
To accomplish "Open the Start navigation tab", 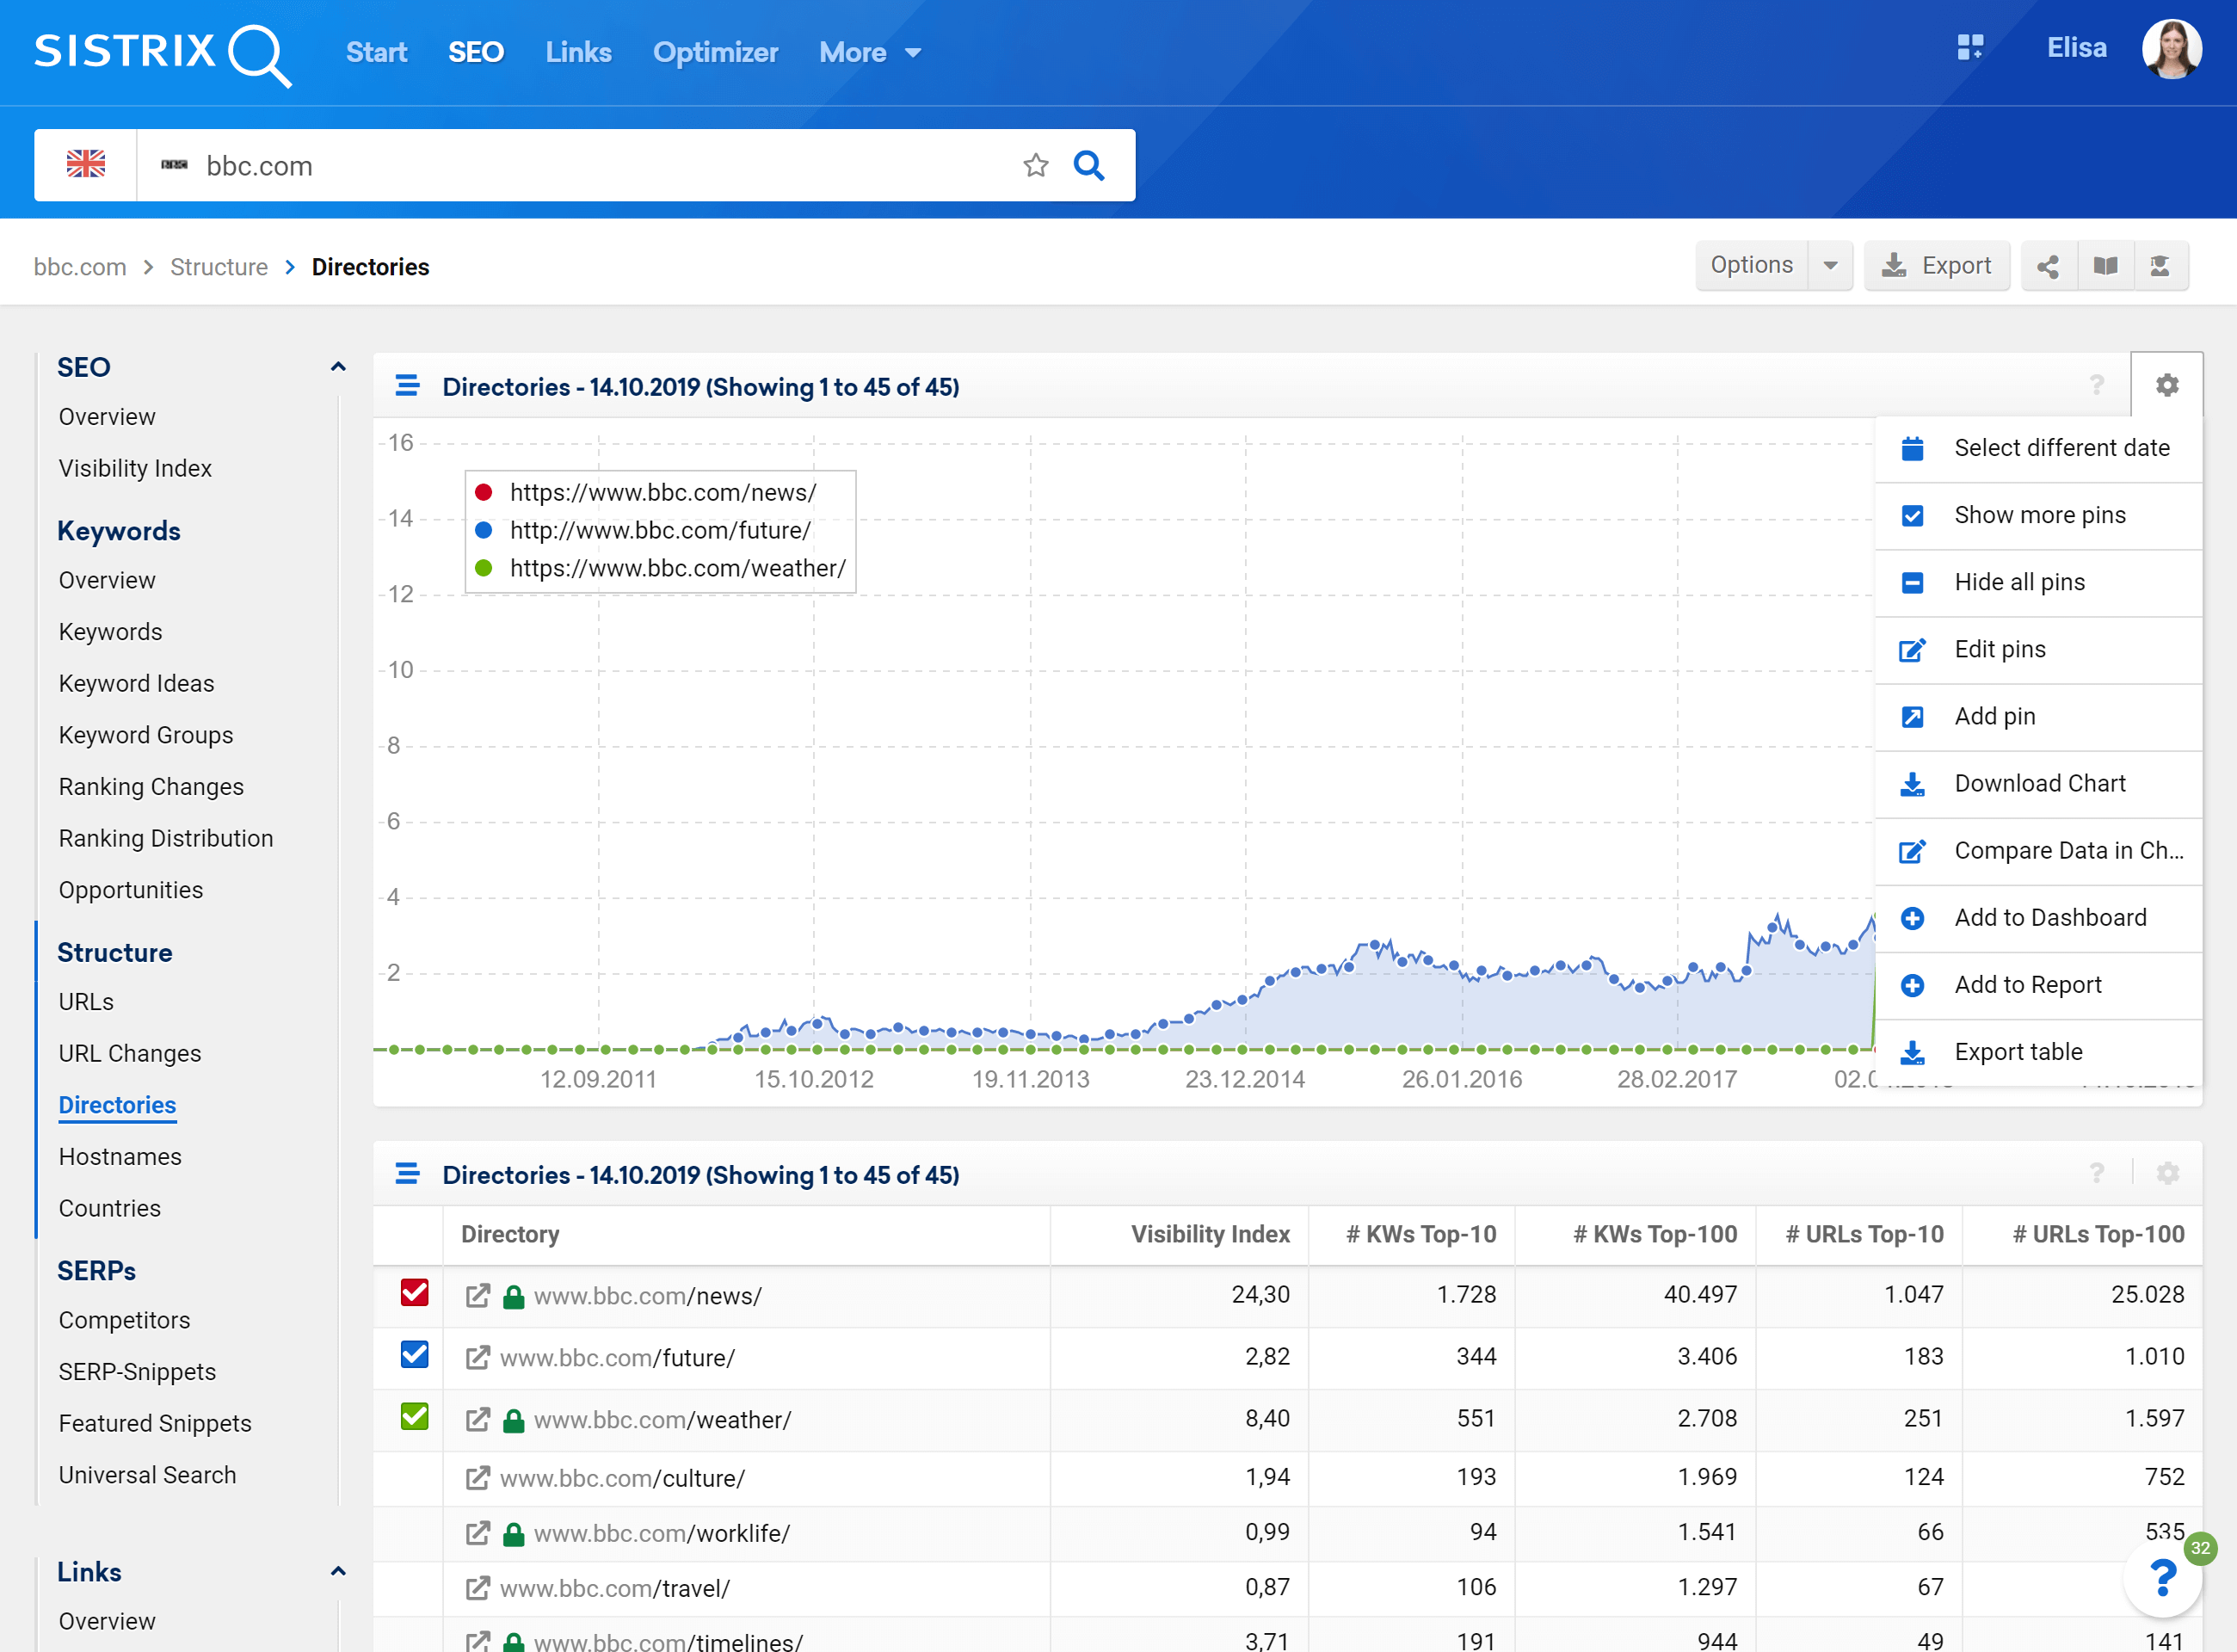I will tap(376, 52).
